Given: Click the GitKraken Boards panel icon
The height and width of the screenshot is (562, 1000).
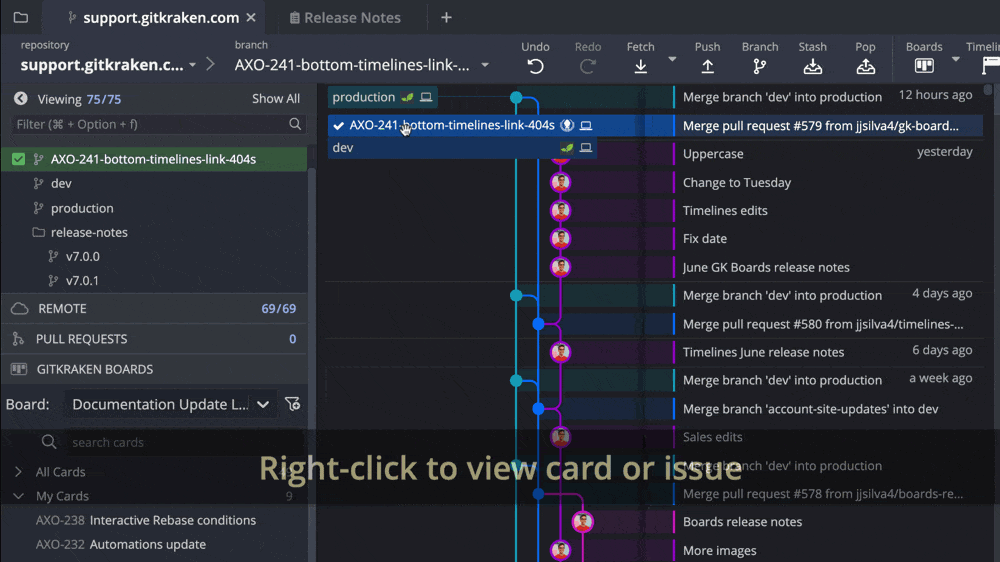Looking at the screenshot, I should (x=18, y=369).
